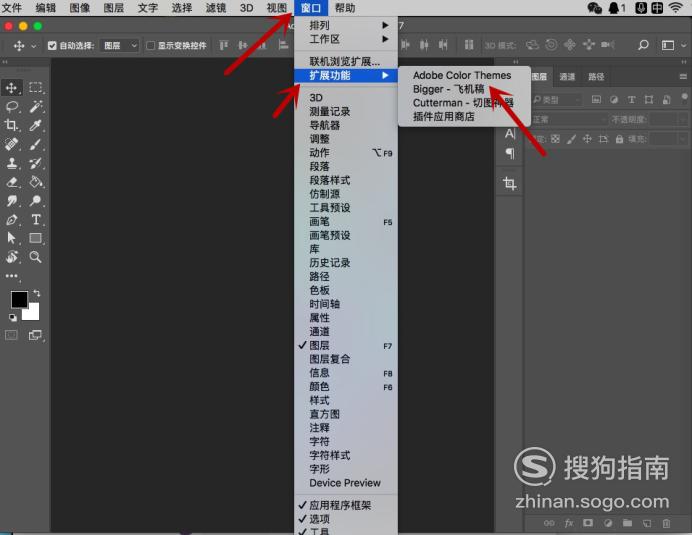Click the search magnifier in options bar
The width and height of the screenshot is (692, 535).
click(643, 45)
